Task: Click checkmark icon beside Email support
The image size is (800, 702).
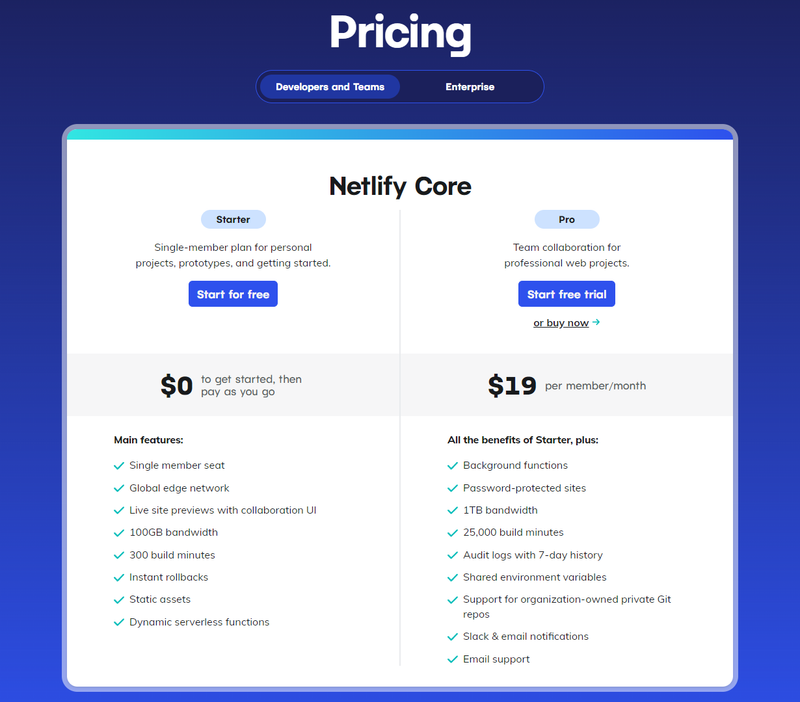Action: (x=453, y=660)
